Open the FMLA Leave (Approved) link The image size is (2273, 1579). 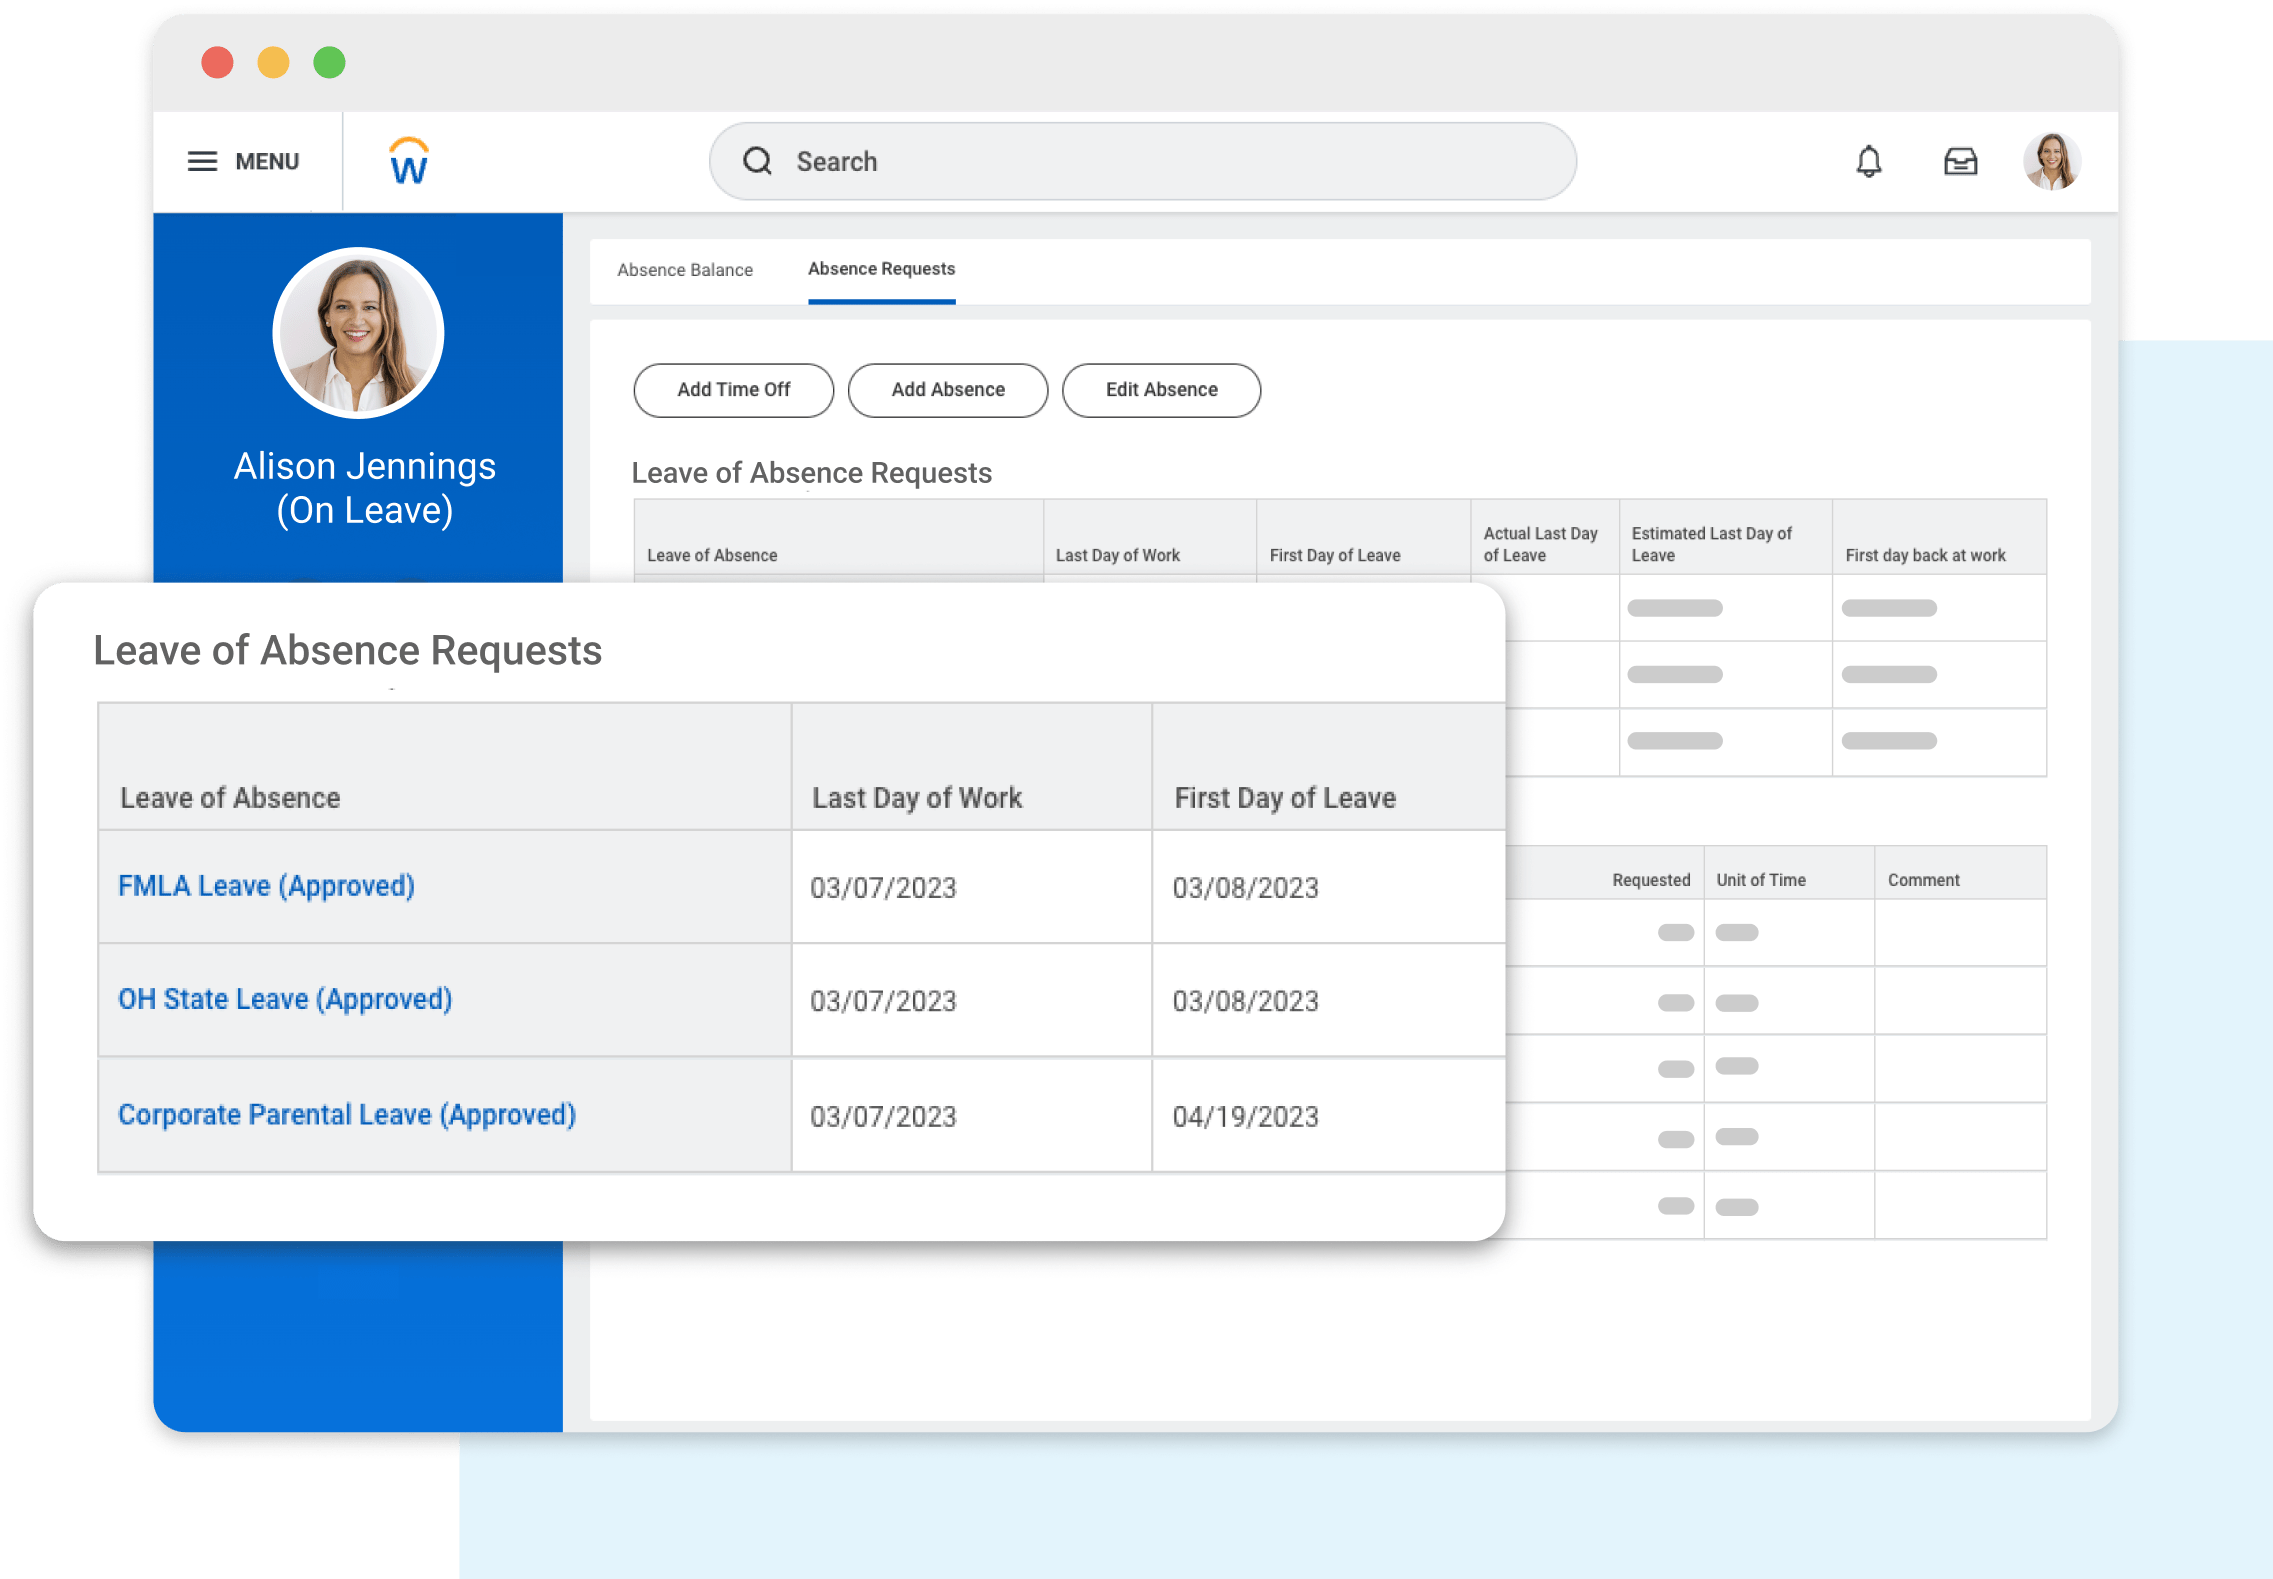pyautogui.click(x=266, y=886)
